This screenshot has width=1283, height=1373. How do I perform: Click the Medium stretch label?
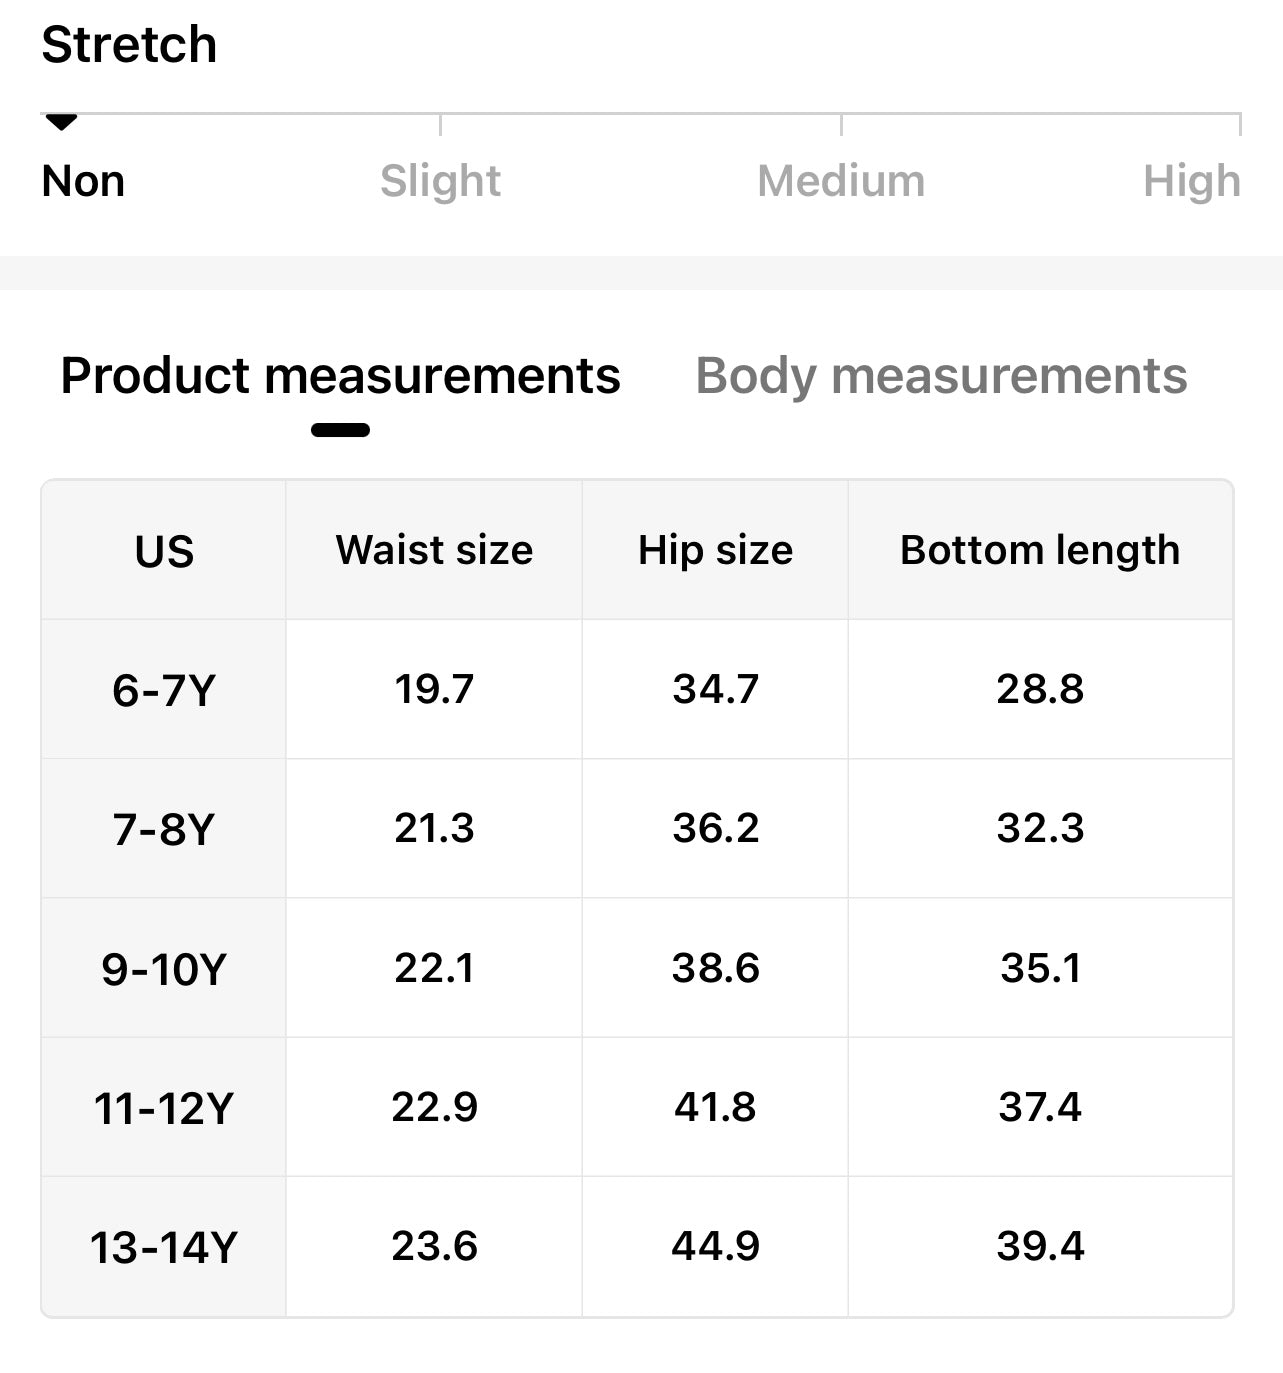841,181
